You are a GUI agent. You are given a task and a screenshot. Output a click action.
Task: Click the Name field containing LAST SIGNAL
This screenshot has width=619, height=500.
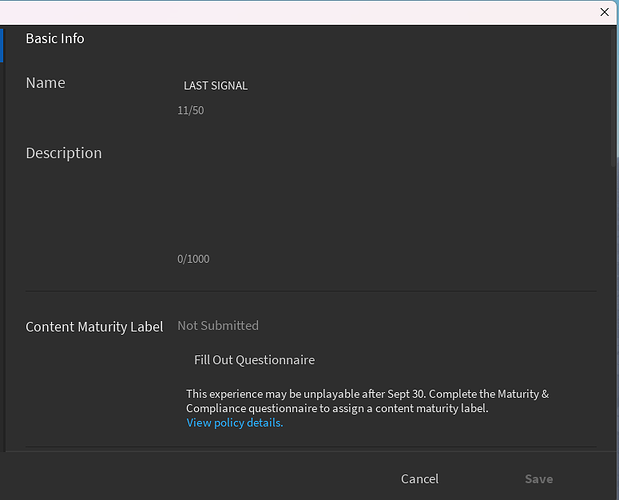pos(385,86)
